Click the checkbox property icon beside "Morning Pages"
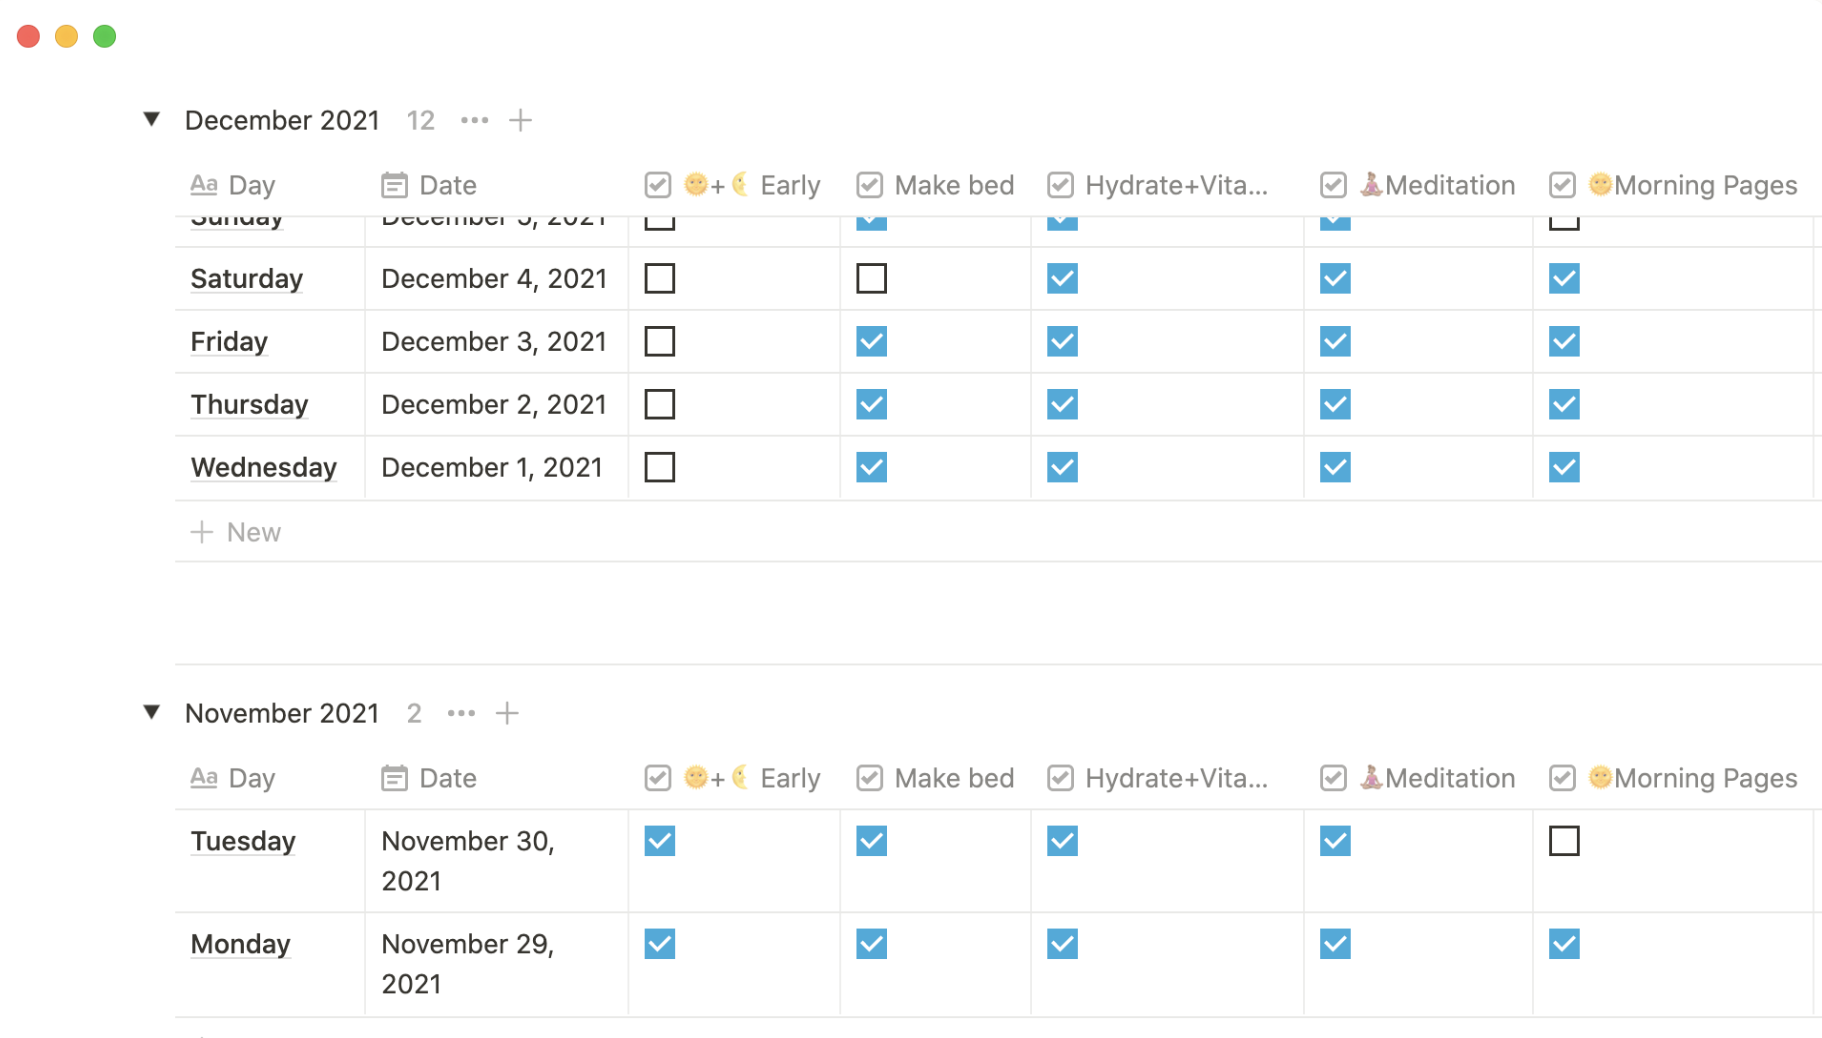 1562,184
